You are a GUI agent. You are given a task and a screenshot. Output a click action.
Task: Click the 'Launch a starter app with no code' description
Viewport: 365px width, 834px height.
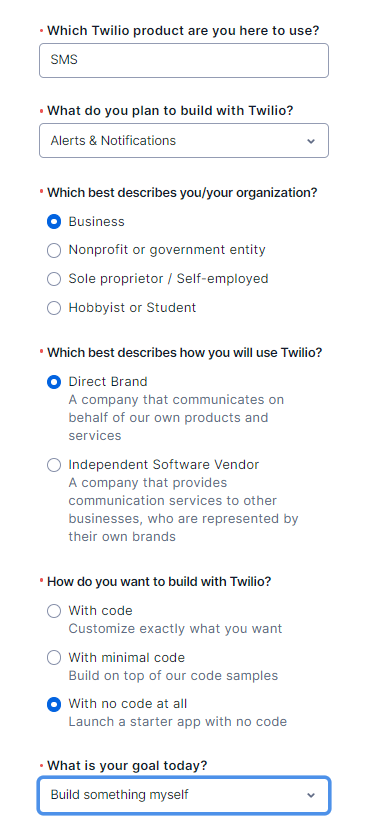coord(178,722)
